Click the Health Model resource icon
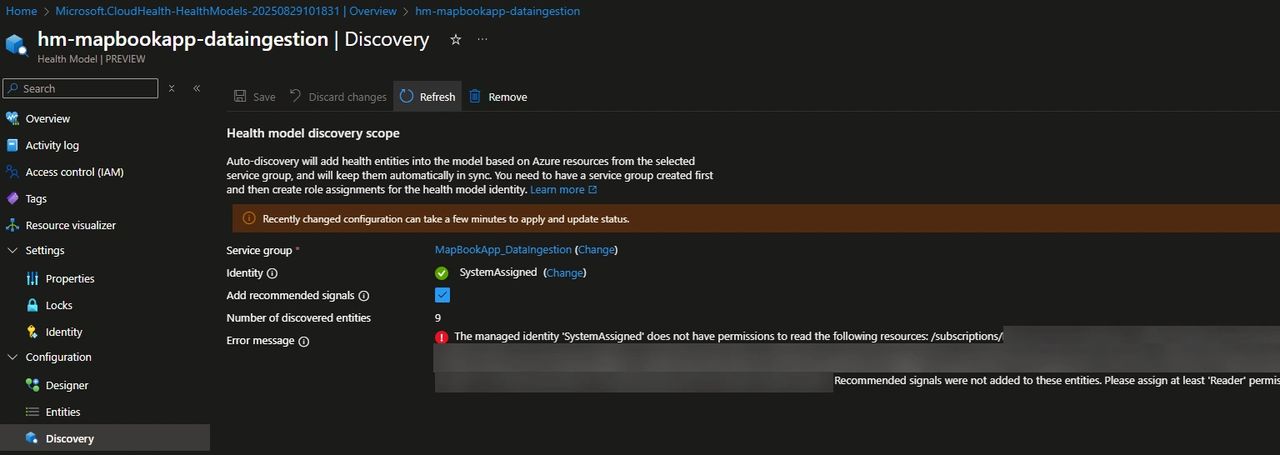This screenshot has width=1280, height=455. click(x=16, y=45)
